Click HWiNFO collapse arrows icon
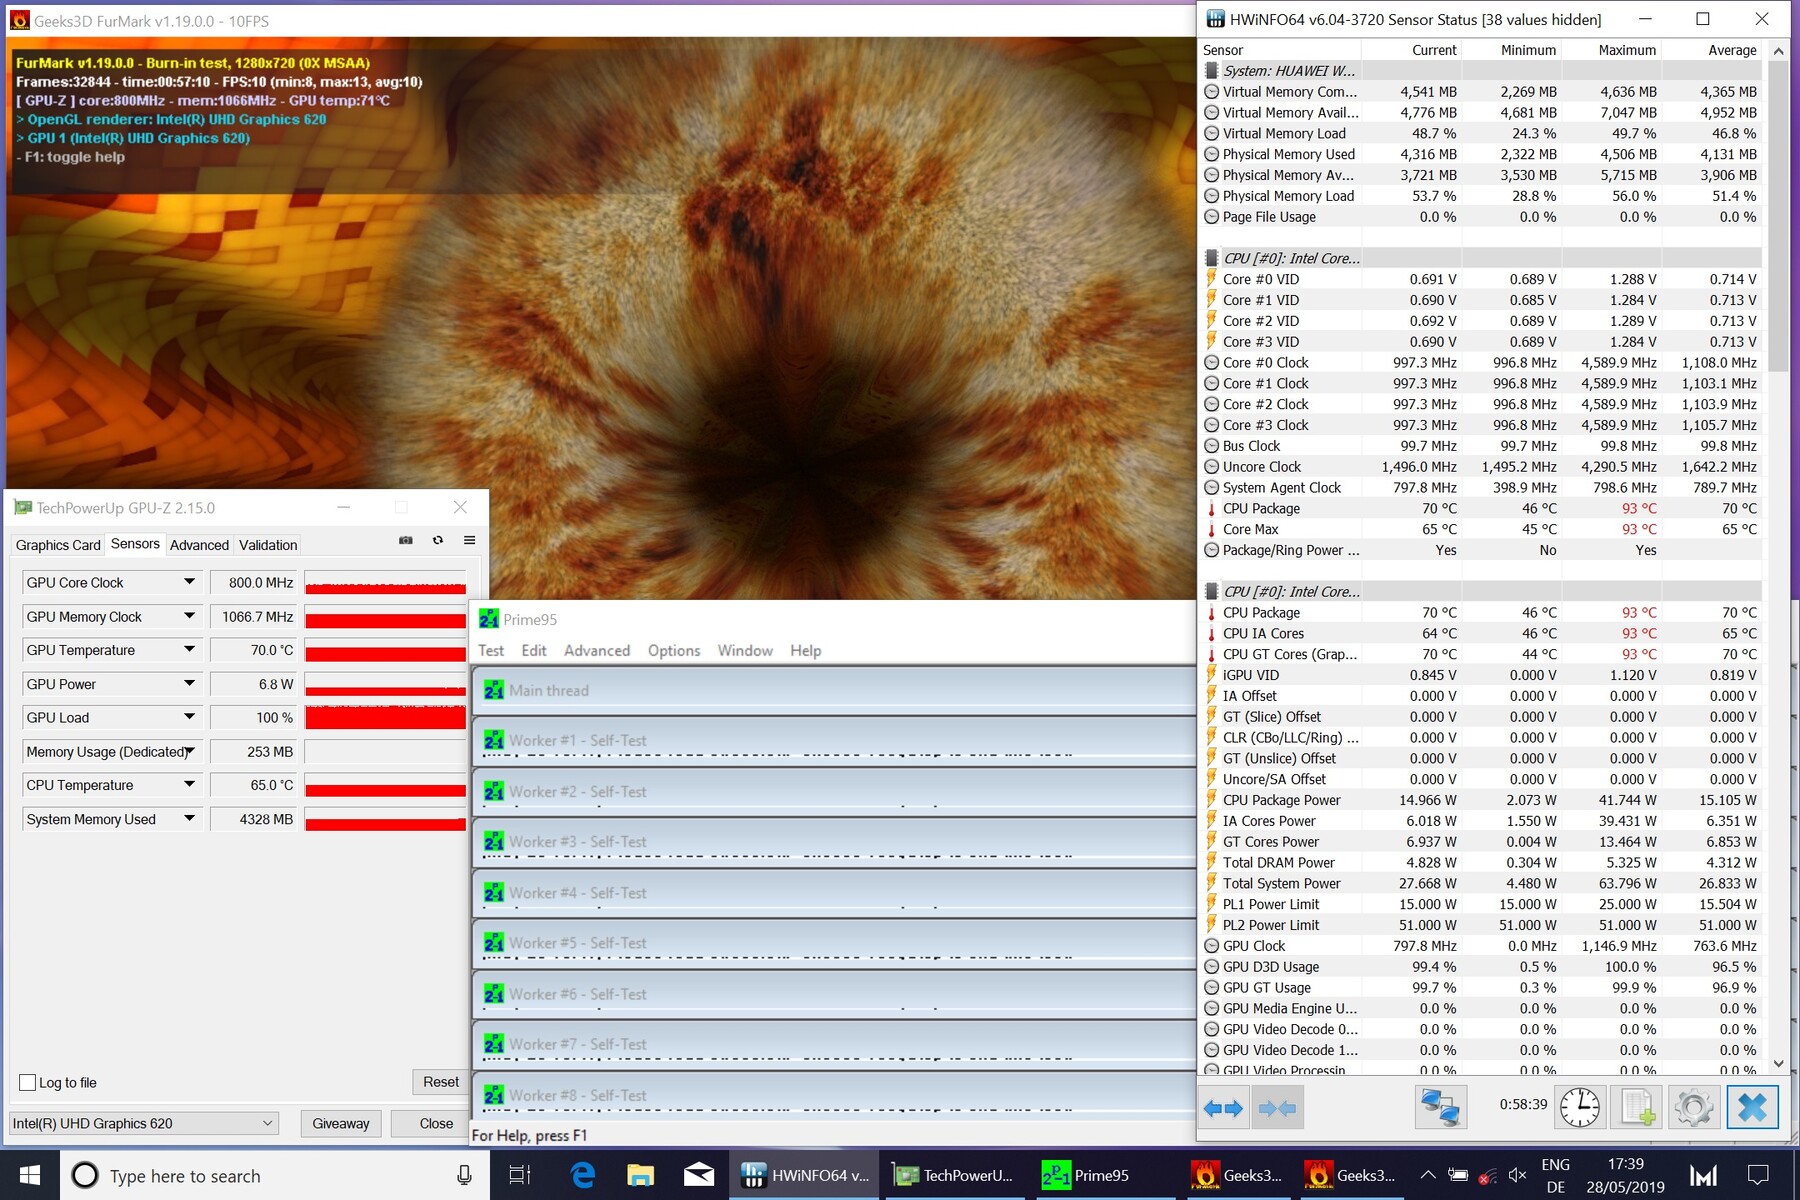Image resolution: width=1800 pixels, height=1200 pixels. tap(1277, 1107)
